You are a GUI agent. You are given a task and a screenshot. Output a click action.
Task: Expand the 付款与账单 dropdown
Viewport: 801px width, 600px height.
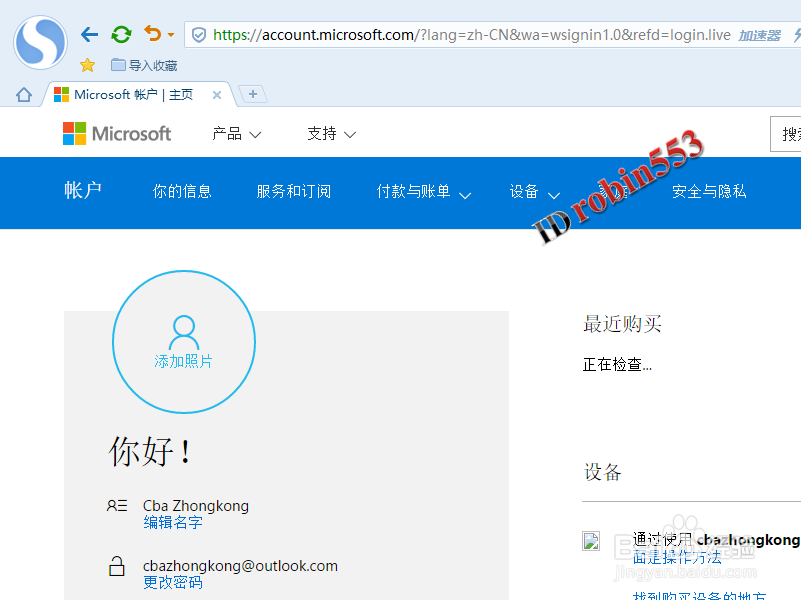tap(423, 191)
